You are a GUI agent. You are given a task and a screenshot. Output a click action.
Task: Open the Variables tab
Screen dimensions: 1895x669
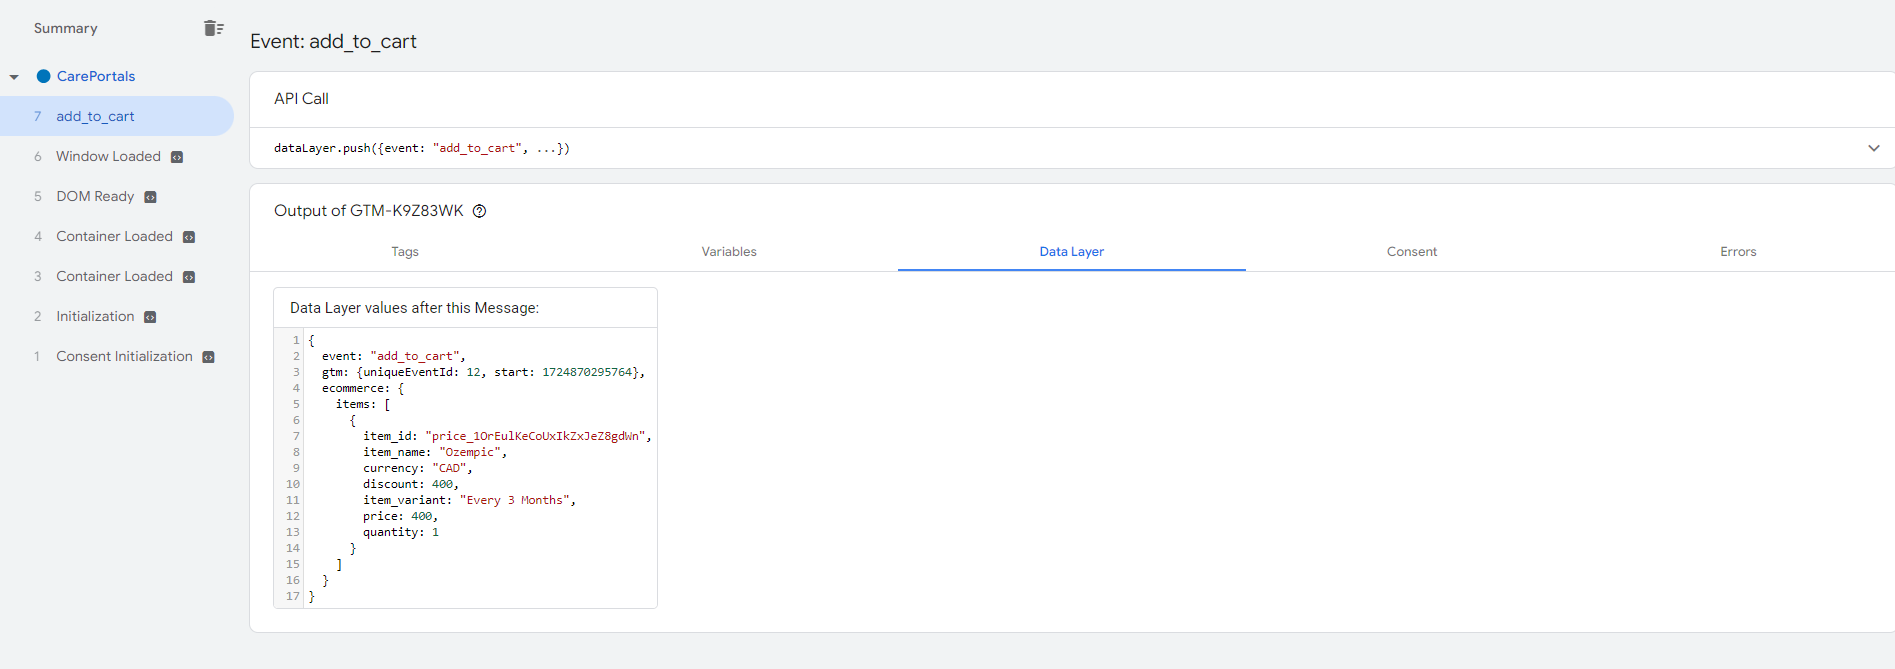pyautogui.click(x=729, y=252)
